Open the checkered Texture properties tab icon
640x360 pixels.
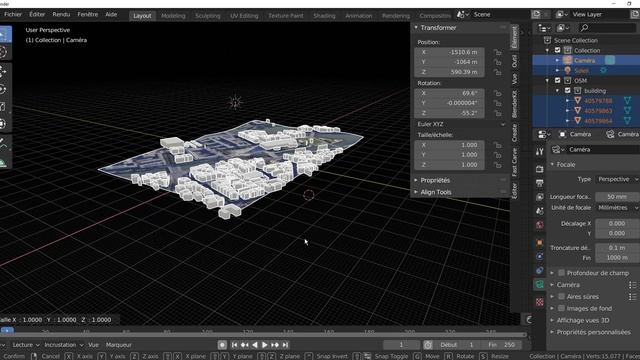coord(540,302)
